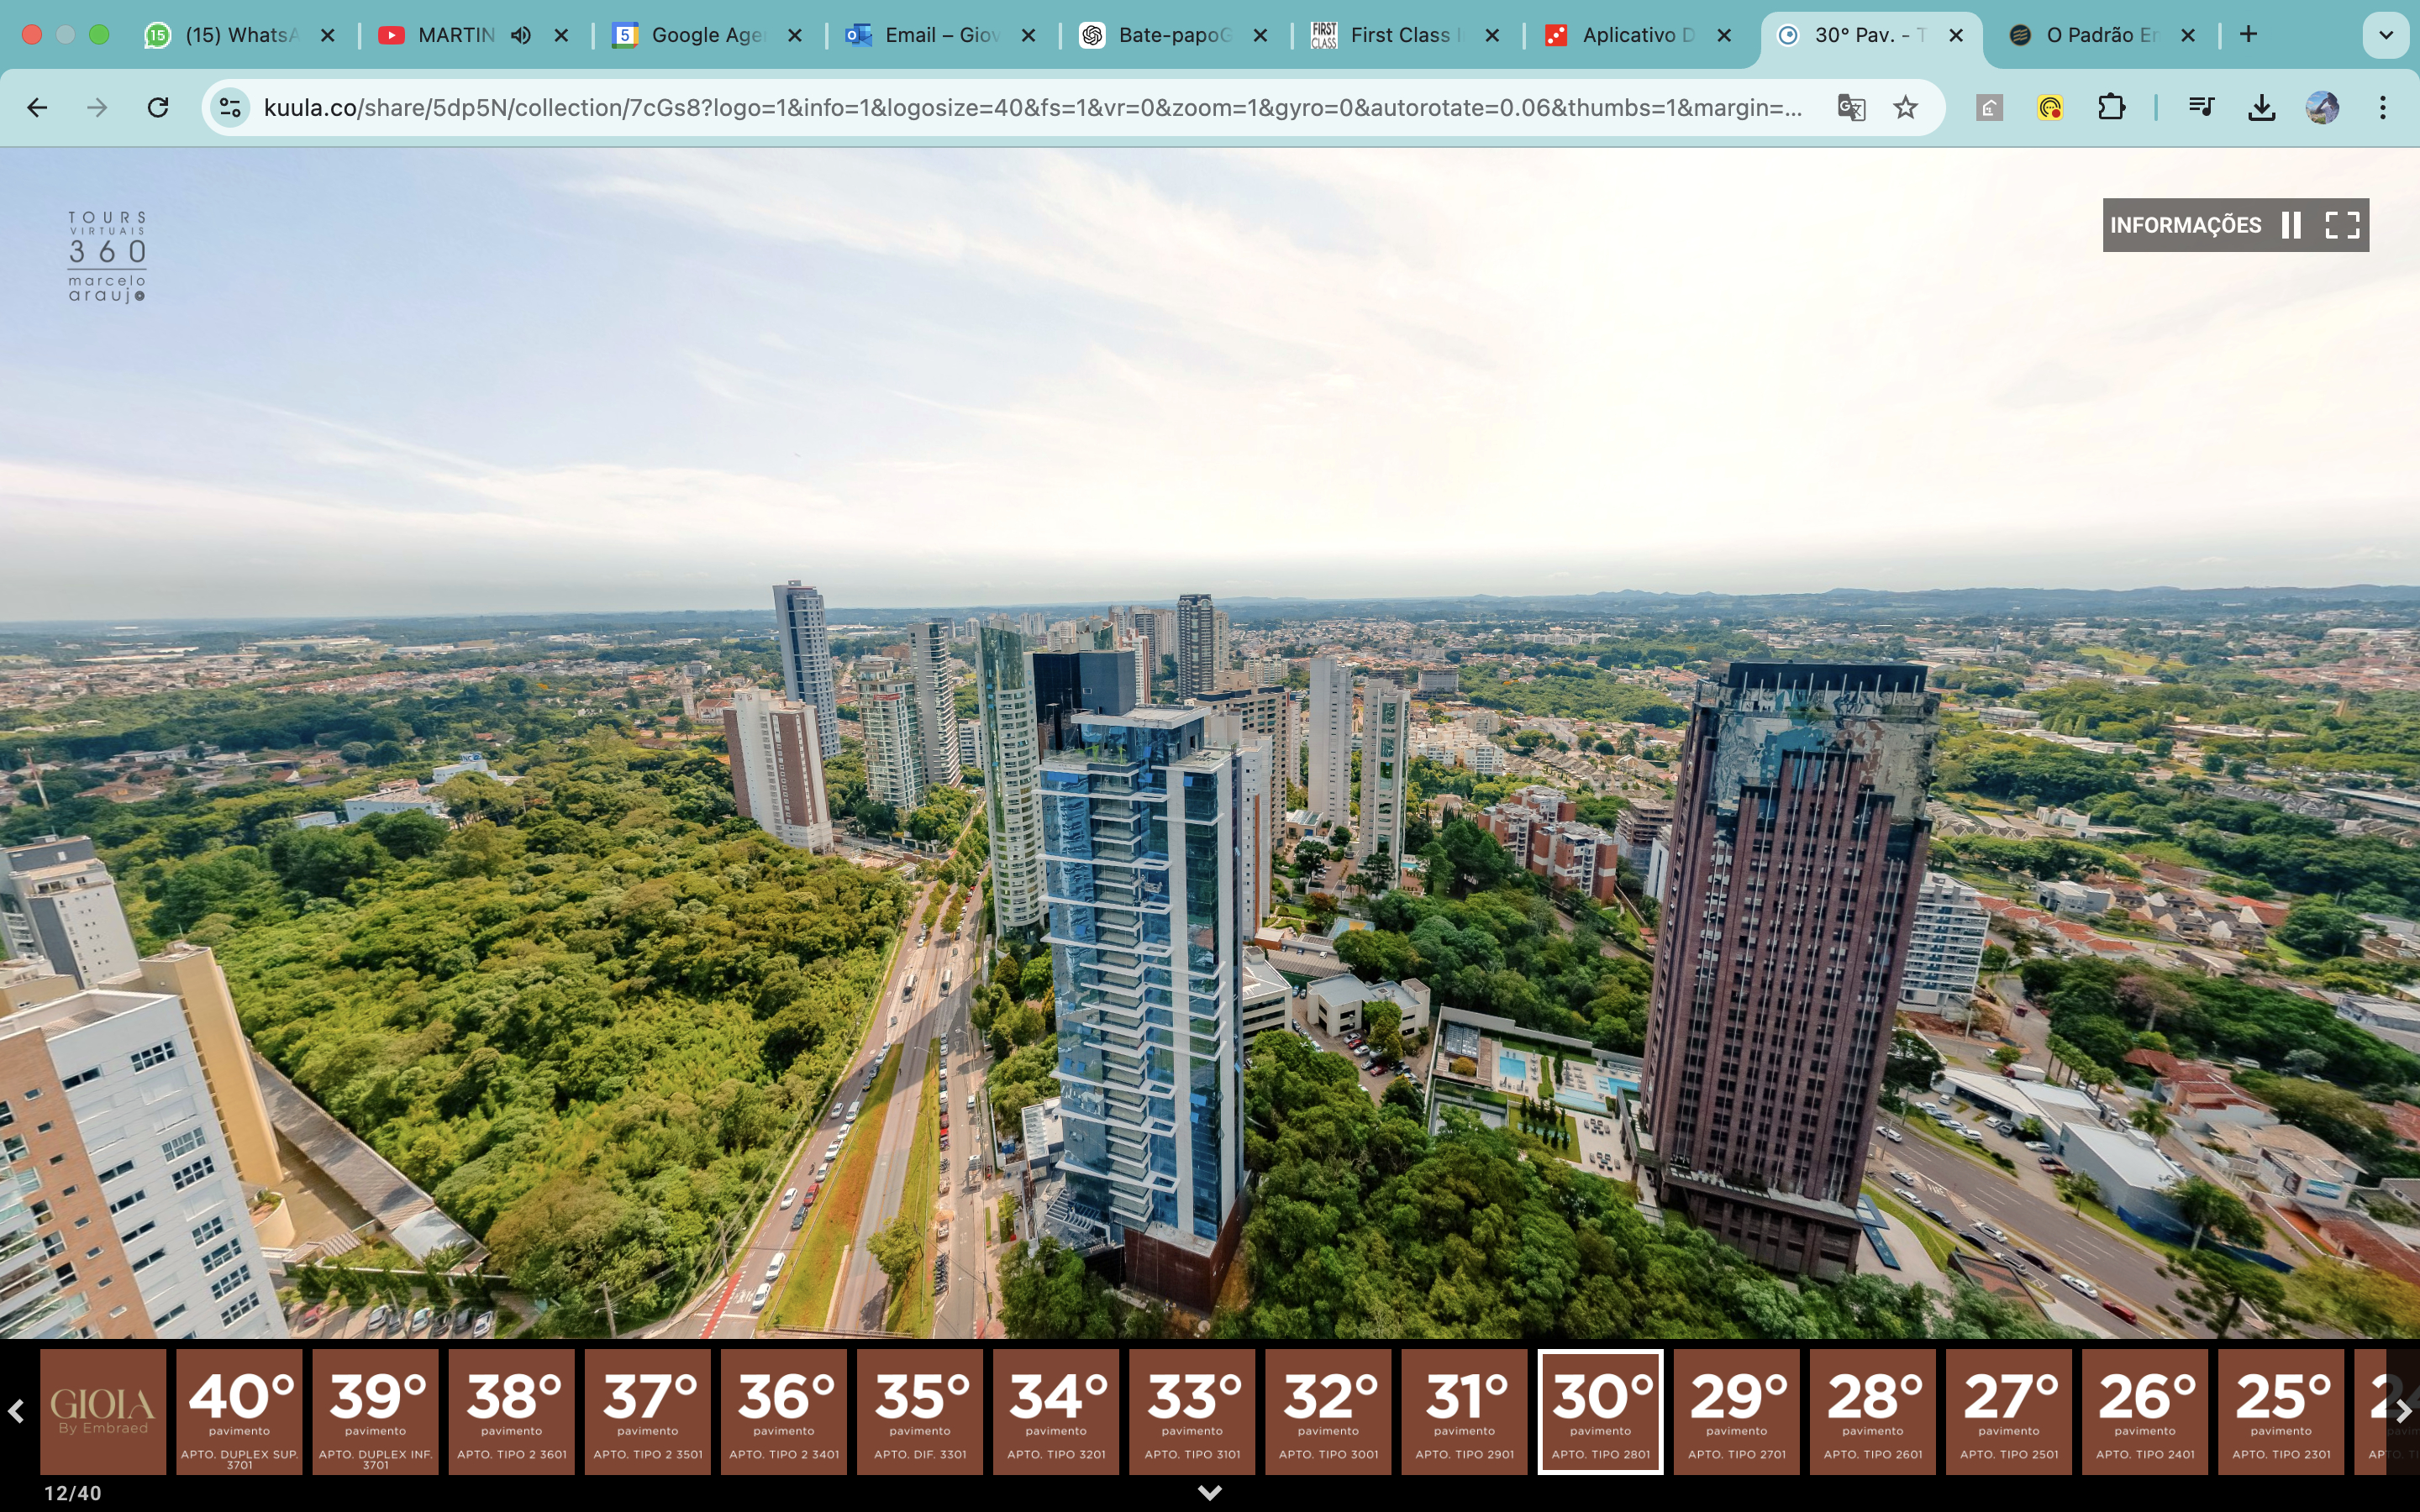Open the Extensions puzzle-piece menu

[x=2111, y=107]
